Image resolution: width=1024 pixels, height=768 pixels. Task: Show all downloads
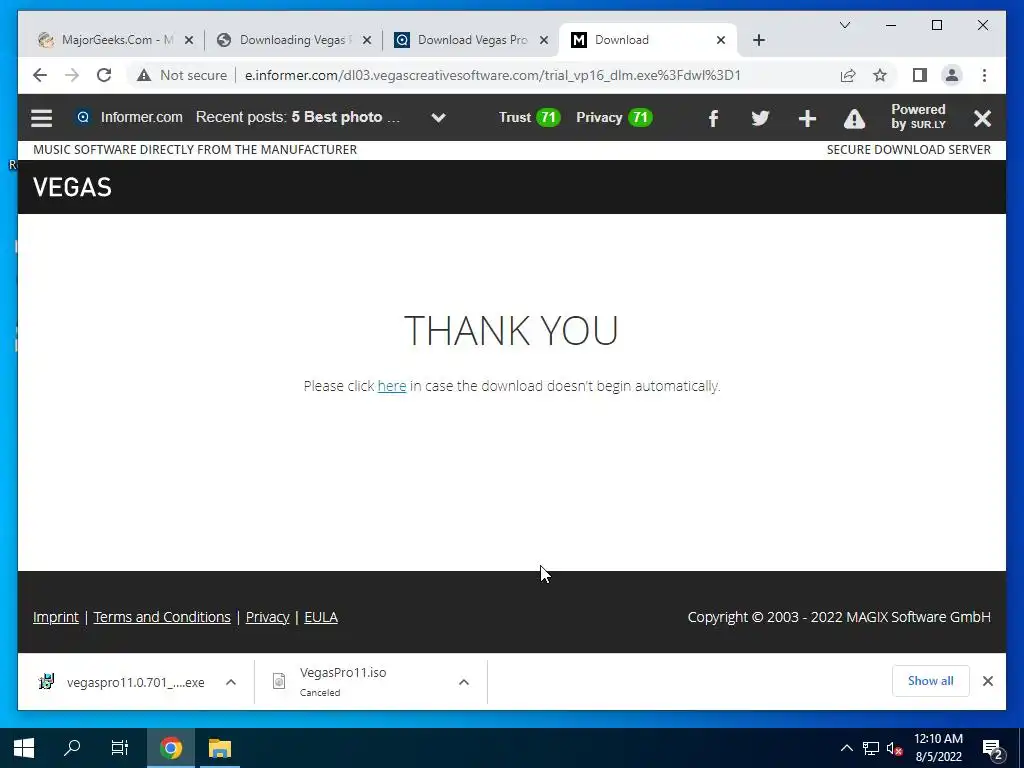931,681
